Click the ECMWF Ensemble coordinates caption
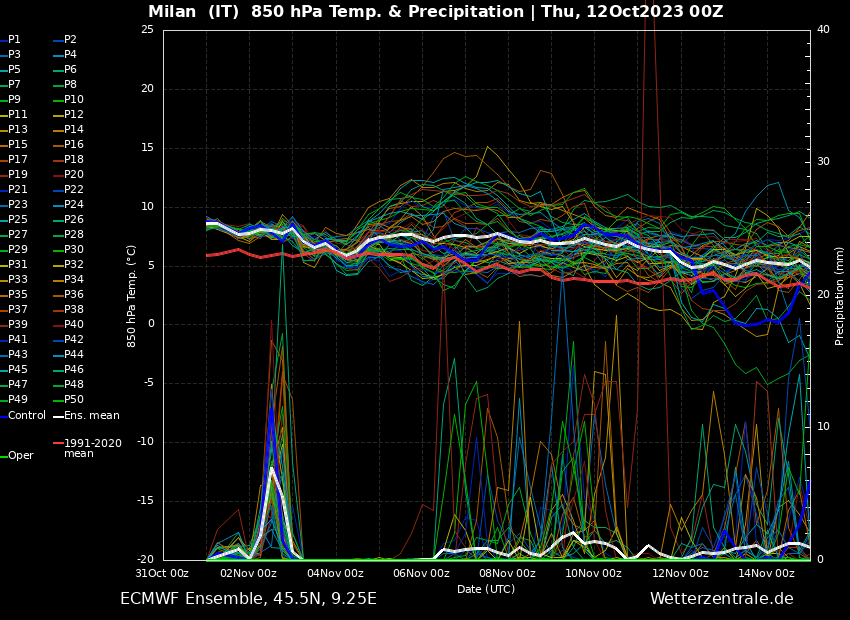Screen dimensions: 850x620 coord(248,599)
